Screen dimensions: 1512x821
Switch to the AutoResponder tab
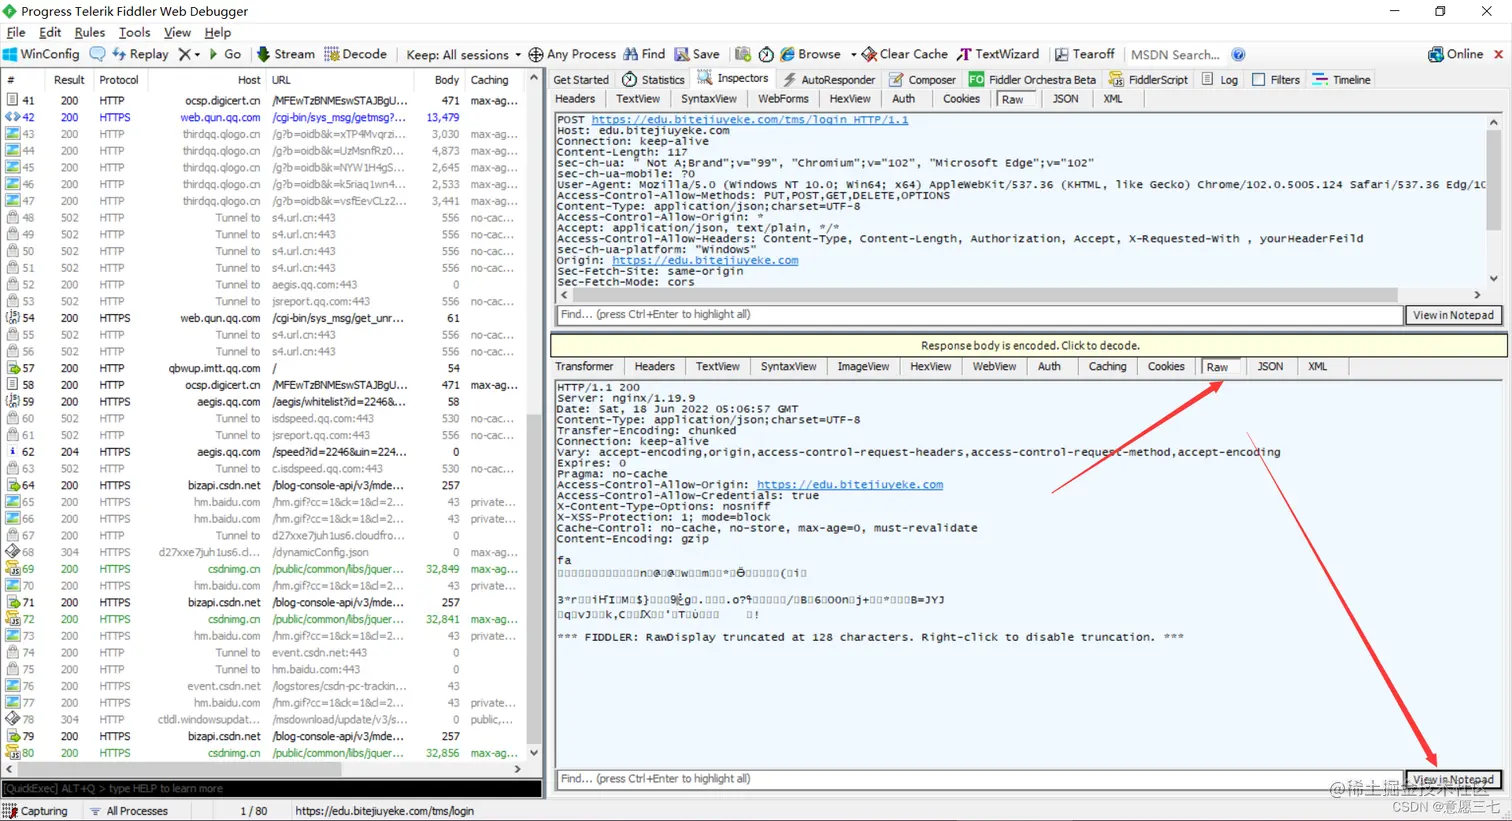pos(828,79)
